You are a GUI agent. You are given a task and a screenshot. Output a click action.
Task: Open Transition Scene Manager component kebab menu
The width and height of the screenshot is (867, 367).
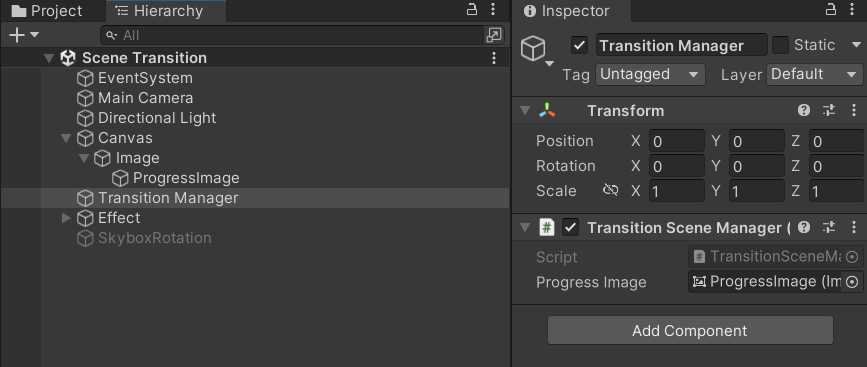point(854,227)
